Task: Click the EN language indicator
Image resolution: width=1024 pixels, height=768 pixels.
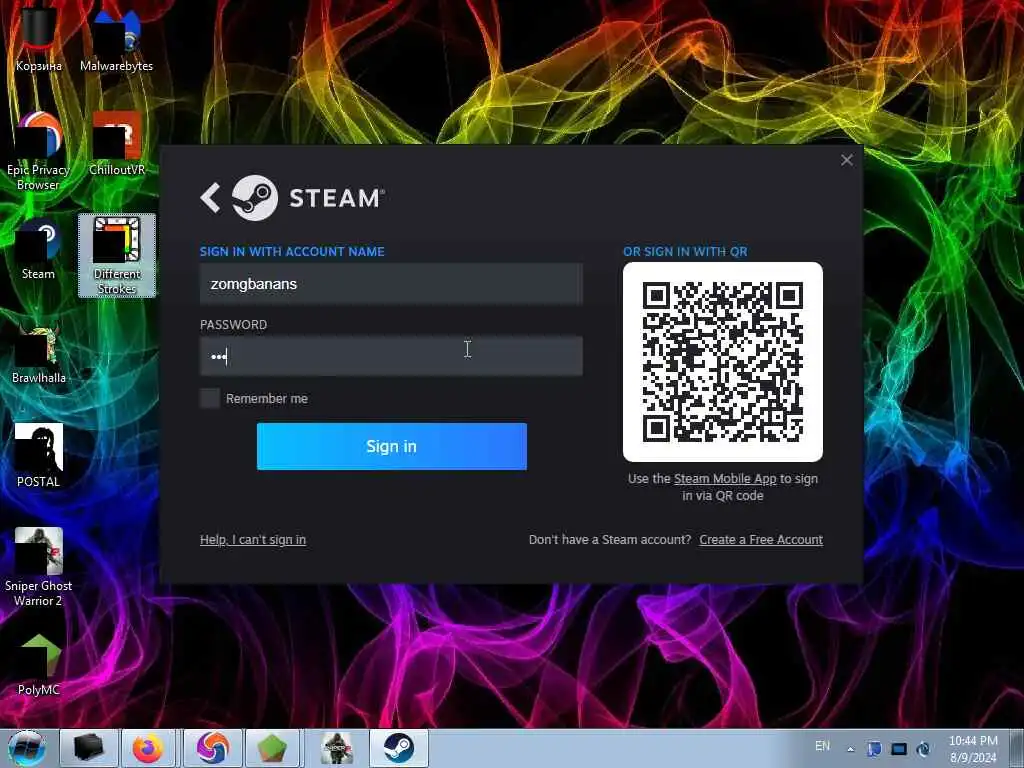Action: pos(822,746)
